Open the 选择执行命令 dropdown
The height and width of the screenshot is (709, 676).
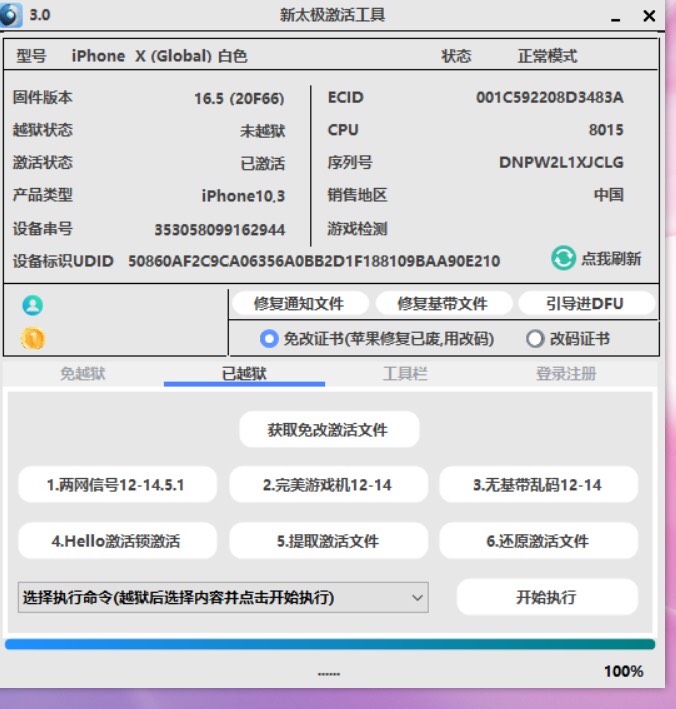223,597
